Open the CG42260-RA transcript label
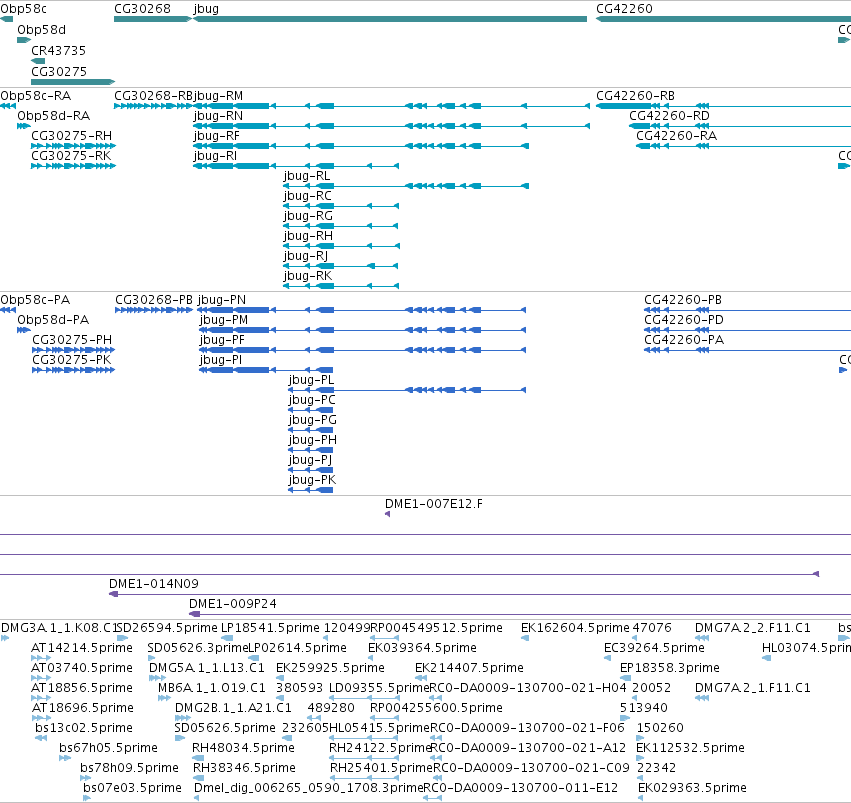The width and height of the screenshot is (851, 803). (x=676, y=136)
